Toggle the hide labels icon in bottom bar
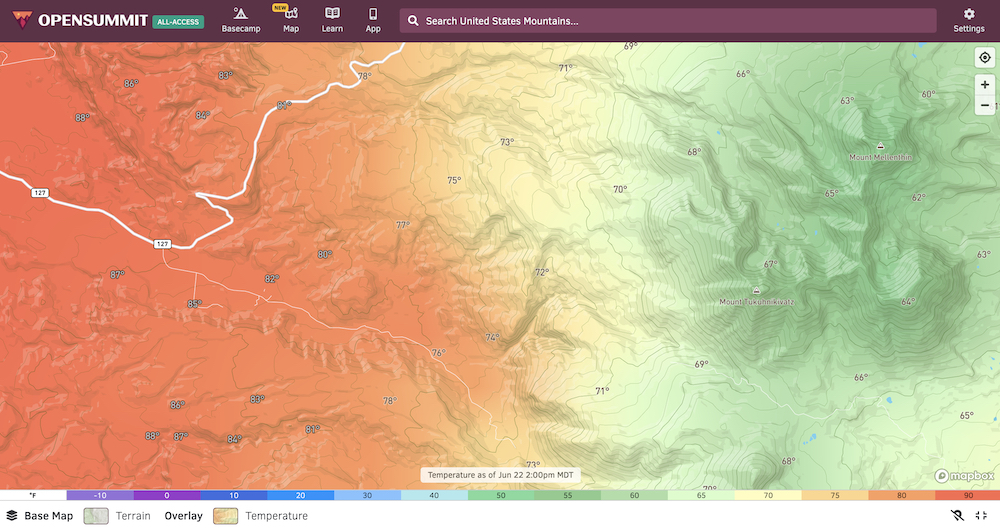 [x=956, y=516]
